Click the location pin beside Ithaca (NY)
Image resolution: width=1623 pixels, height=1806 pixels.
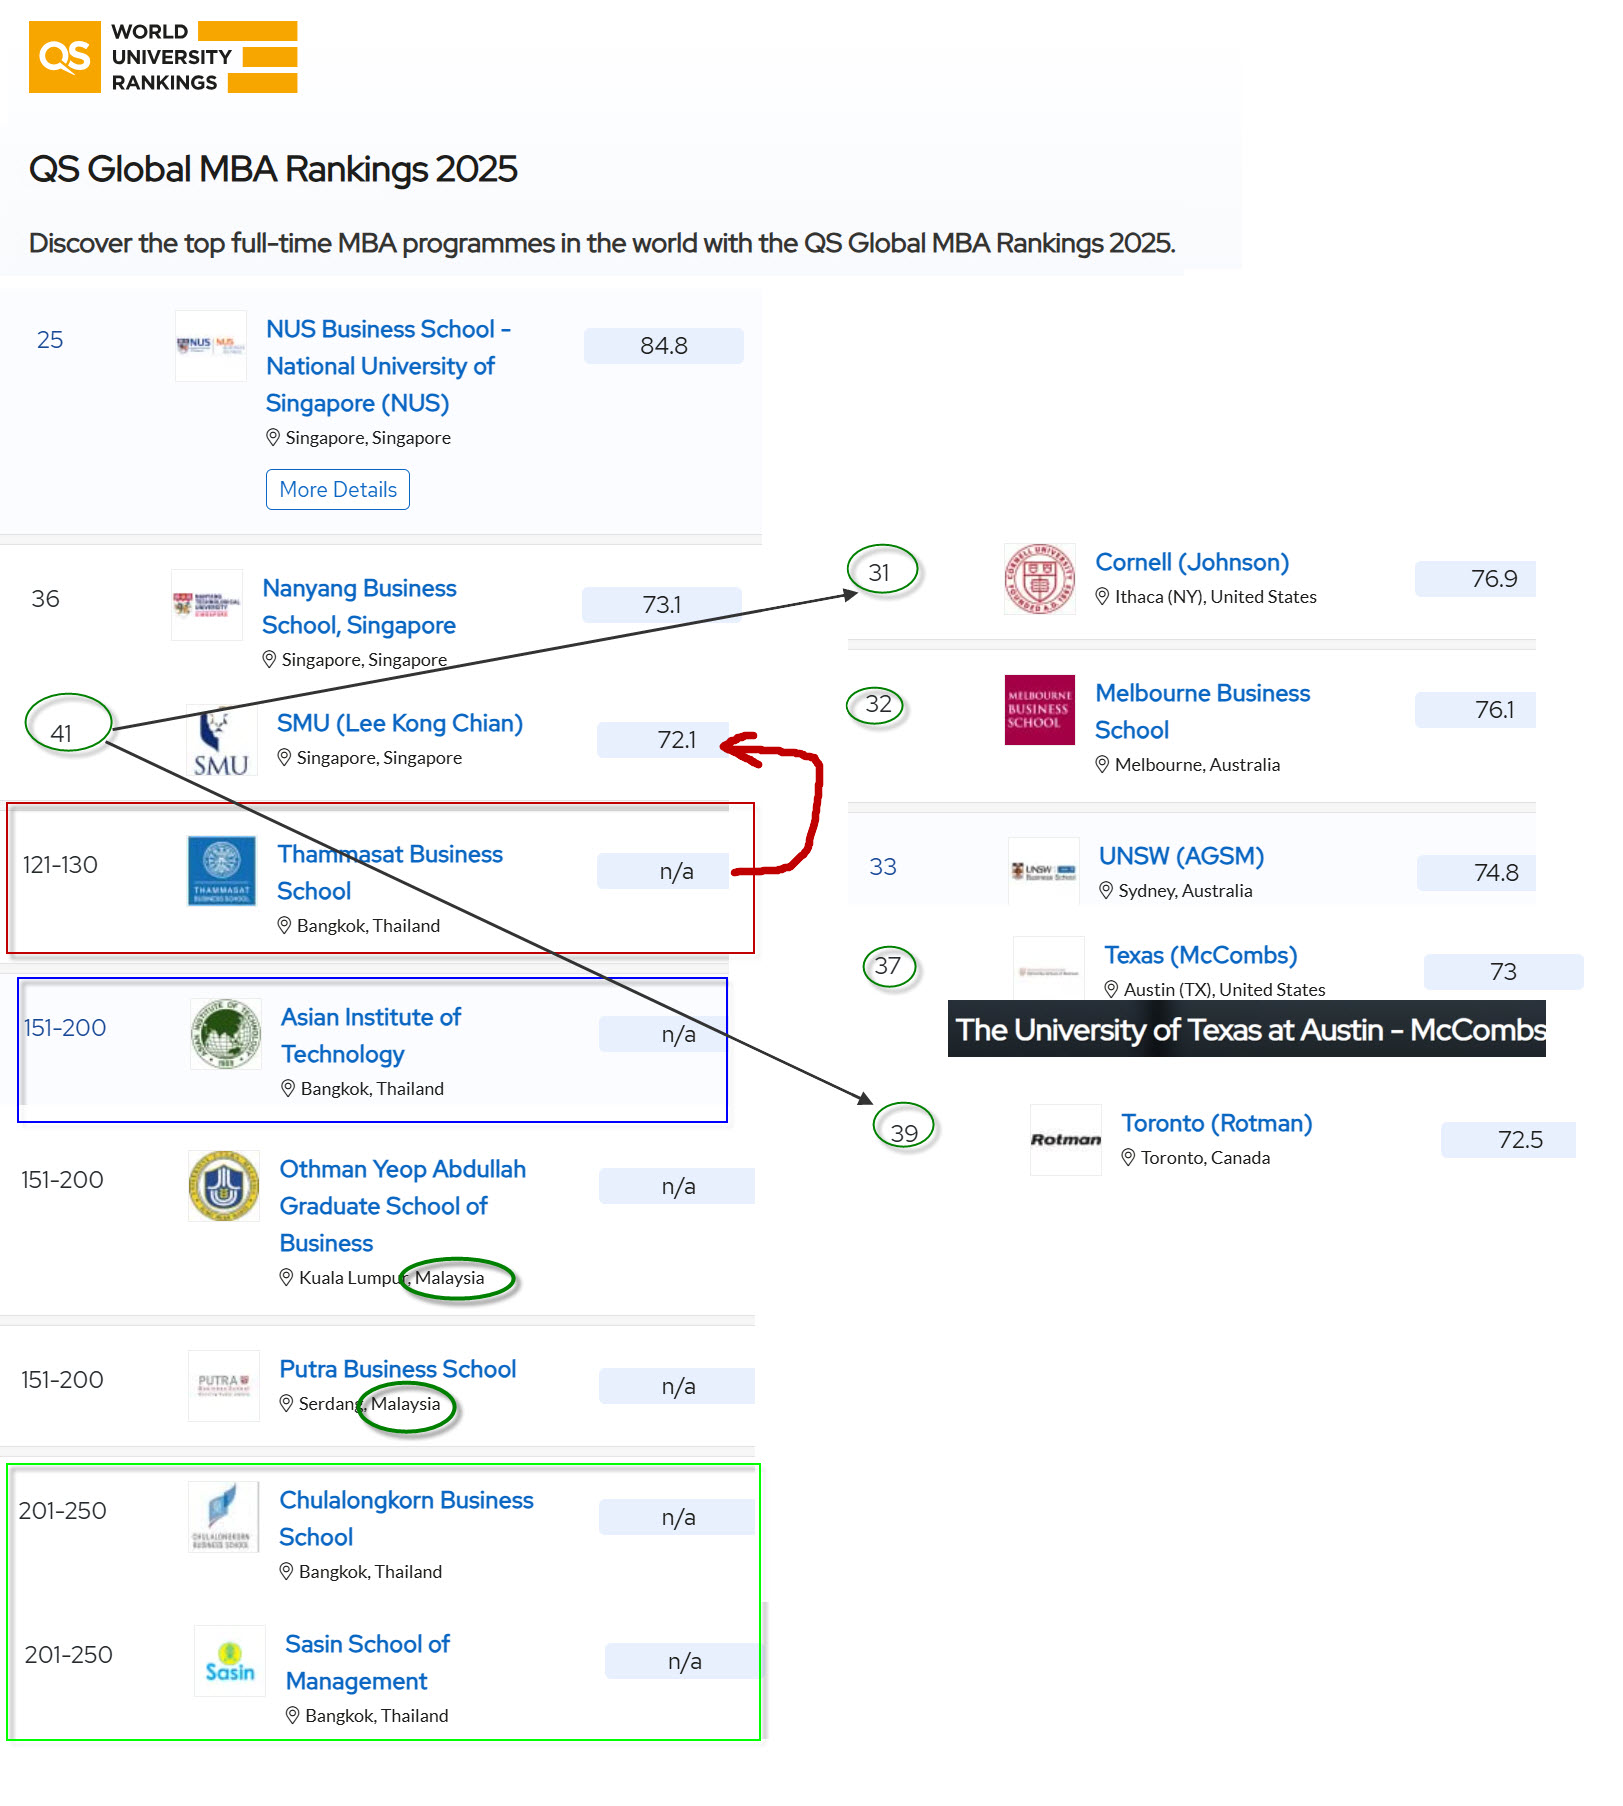1102,597
